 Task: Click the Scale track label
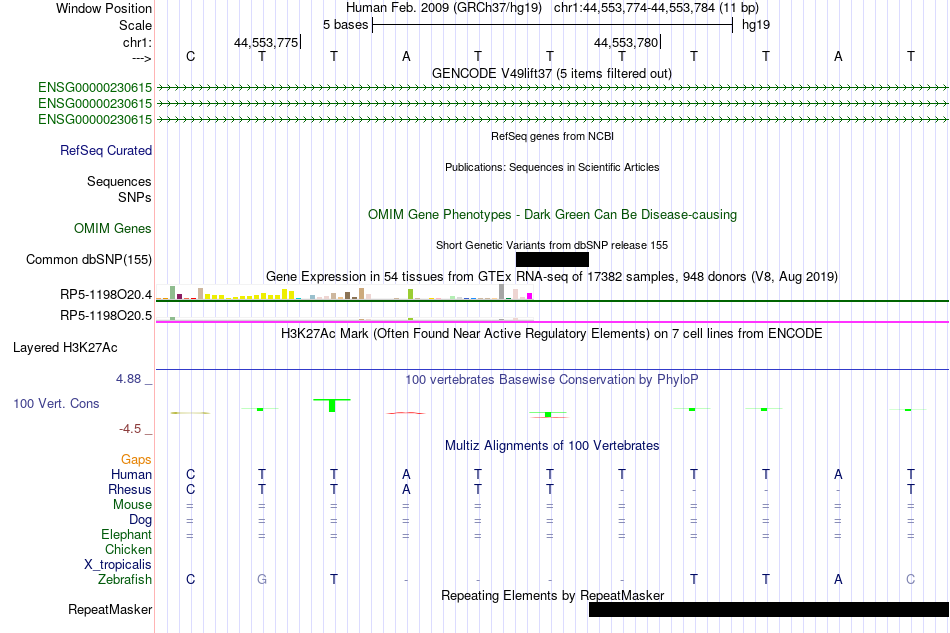coord(135,25)
